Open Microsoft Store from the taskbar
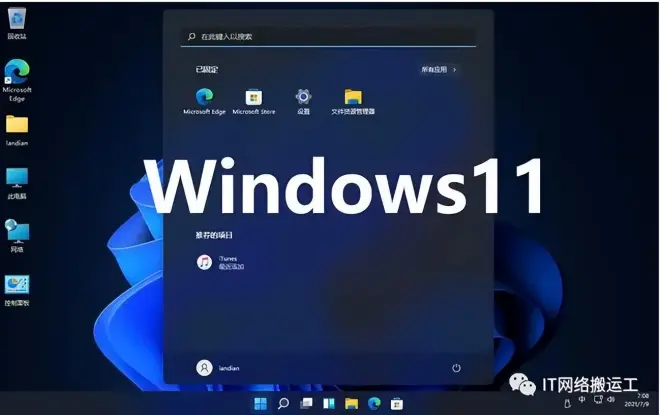The width and height of the screenshot is (660, 415). click(397, 404)
